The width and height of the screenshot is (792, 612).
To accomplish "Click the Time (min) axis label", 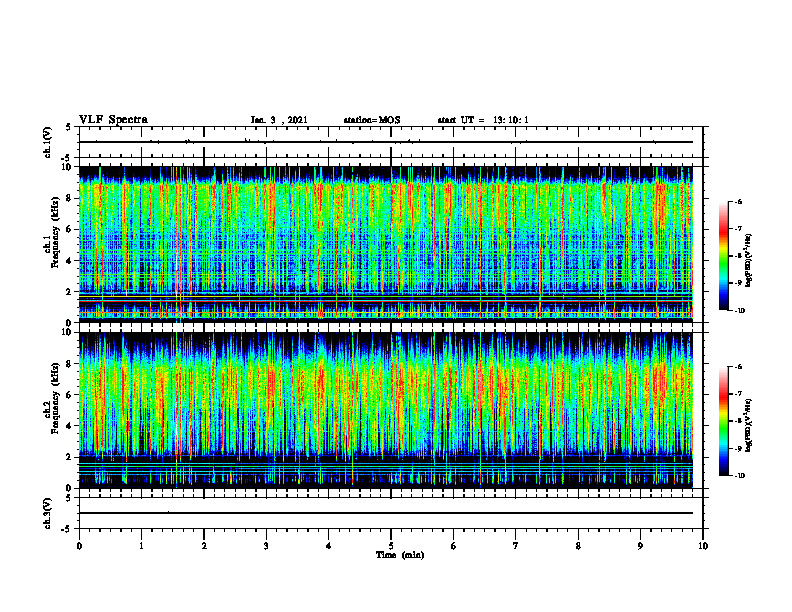I will pyautogui.click(x=400, y=555).
